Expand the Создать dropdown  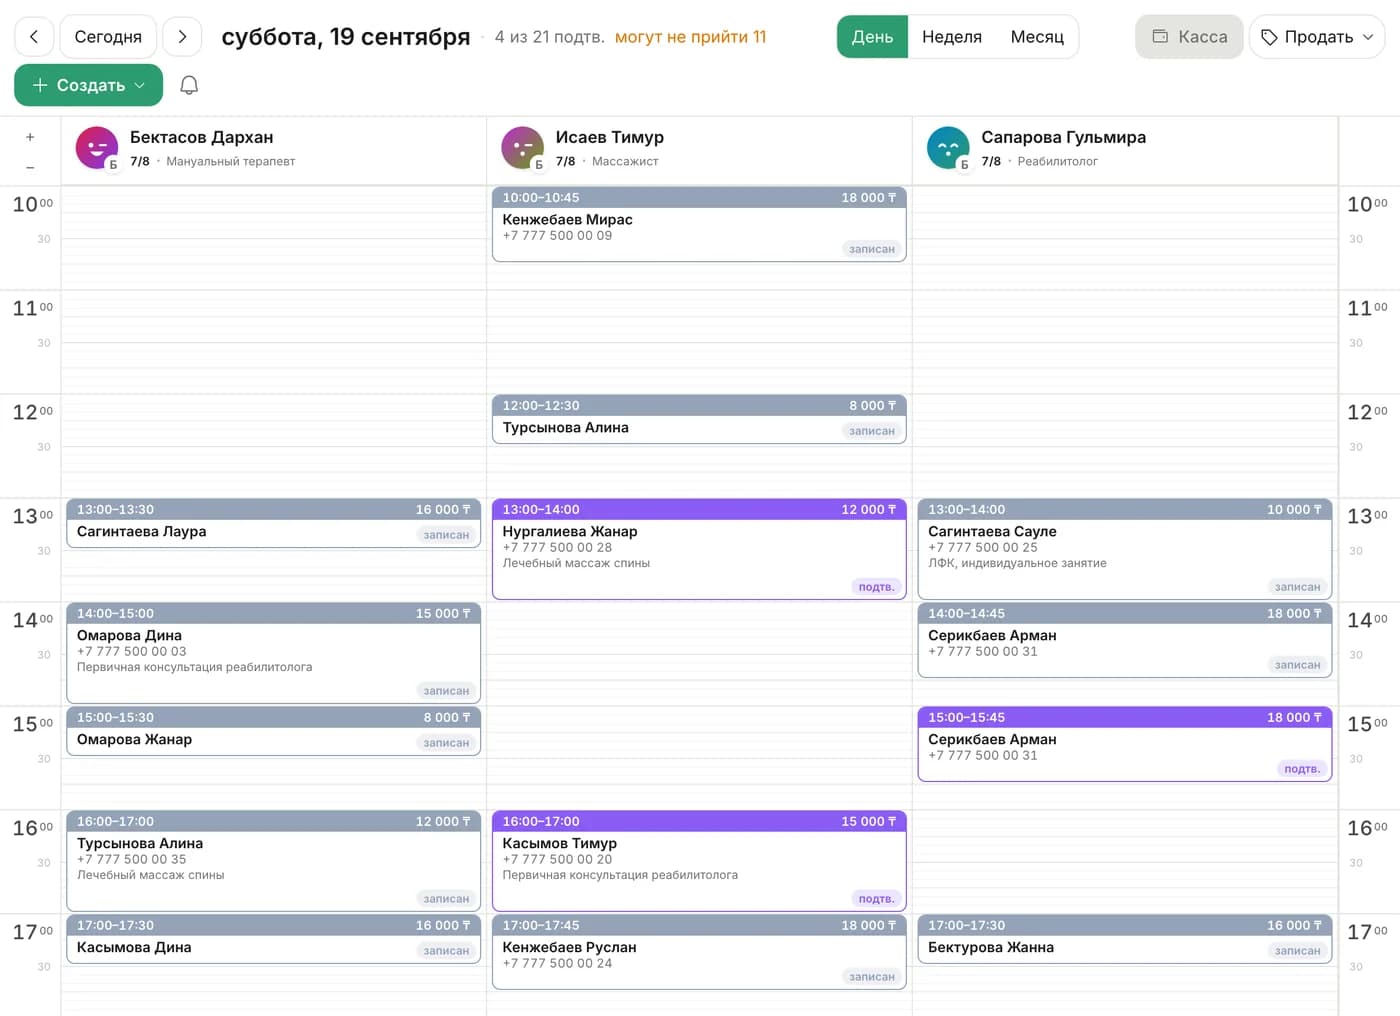(88, 85)
